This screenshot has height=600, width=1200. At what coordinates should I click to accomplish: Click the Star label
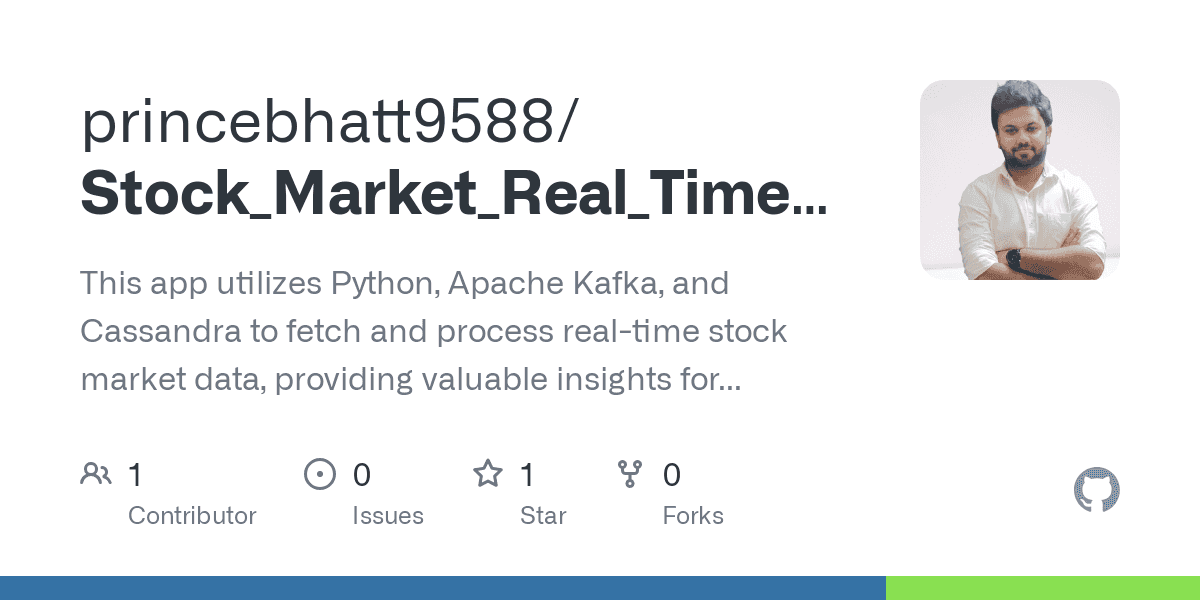point(543,516)
